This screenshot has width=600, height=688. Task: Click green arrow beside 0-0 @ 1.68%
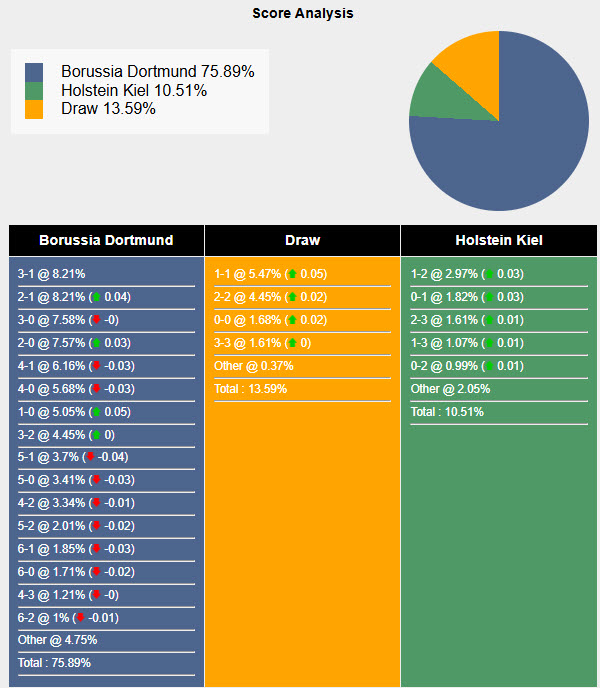pyautogui.click(x=291, y=320)
